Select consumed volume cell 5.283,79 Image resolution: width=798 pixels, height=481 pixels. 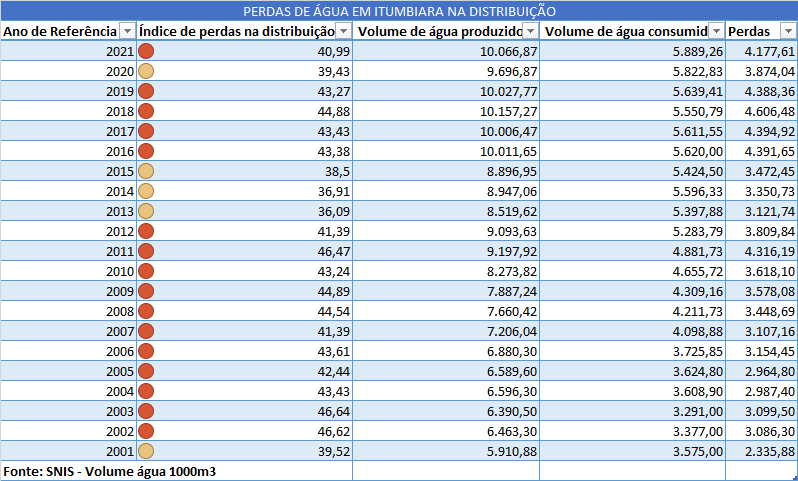(x=632, y=232)
